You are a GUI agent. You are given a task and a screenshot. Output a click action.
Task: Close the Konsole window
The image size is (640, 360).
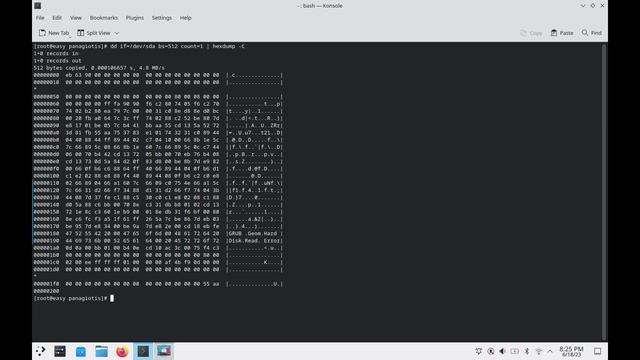(x=602, y=6)
